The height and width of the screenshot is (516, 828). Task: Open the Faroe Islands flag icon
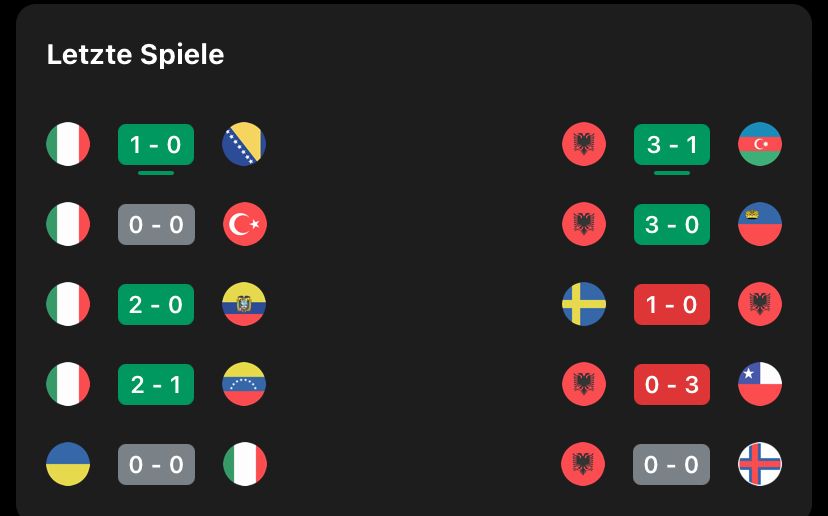tap(760, 464)
